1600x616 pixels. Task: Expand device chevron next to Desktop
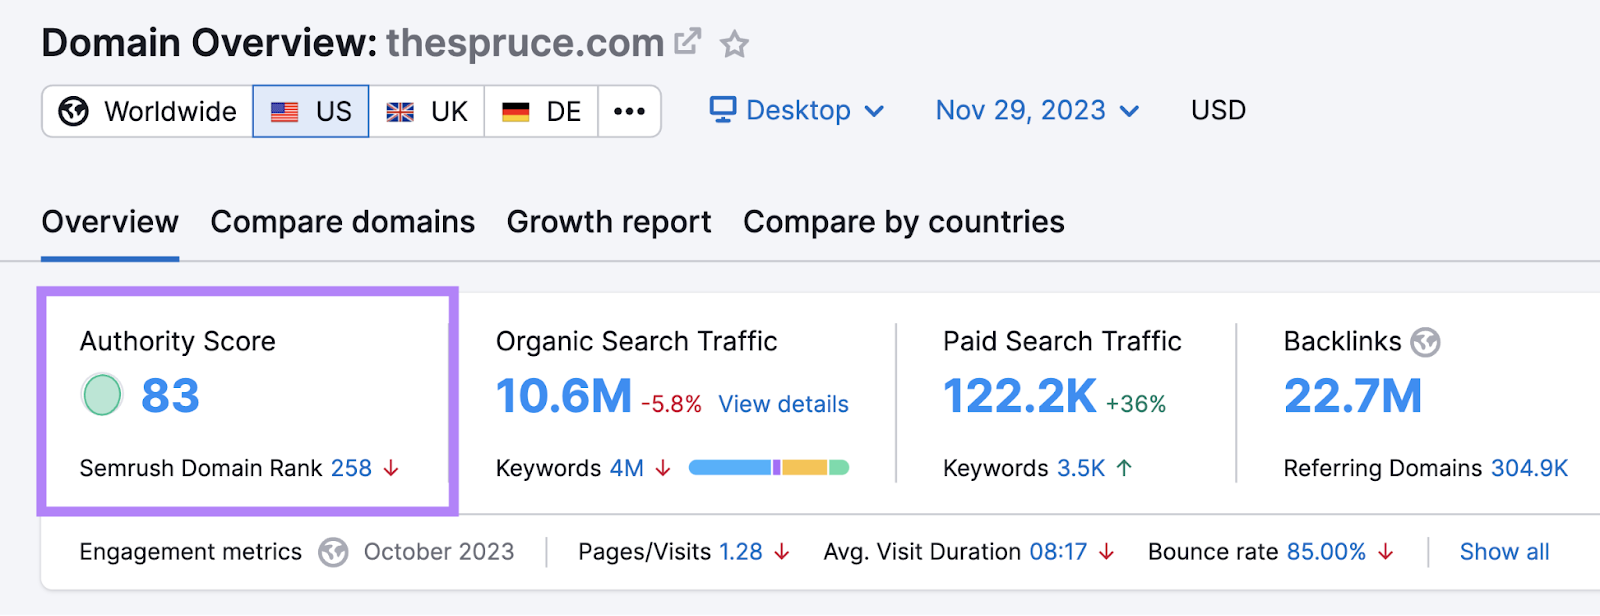point(874,111)
